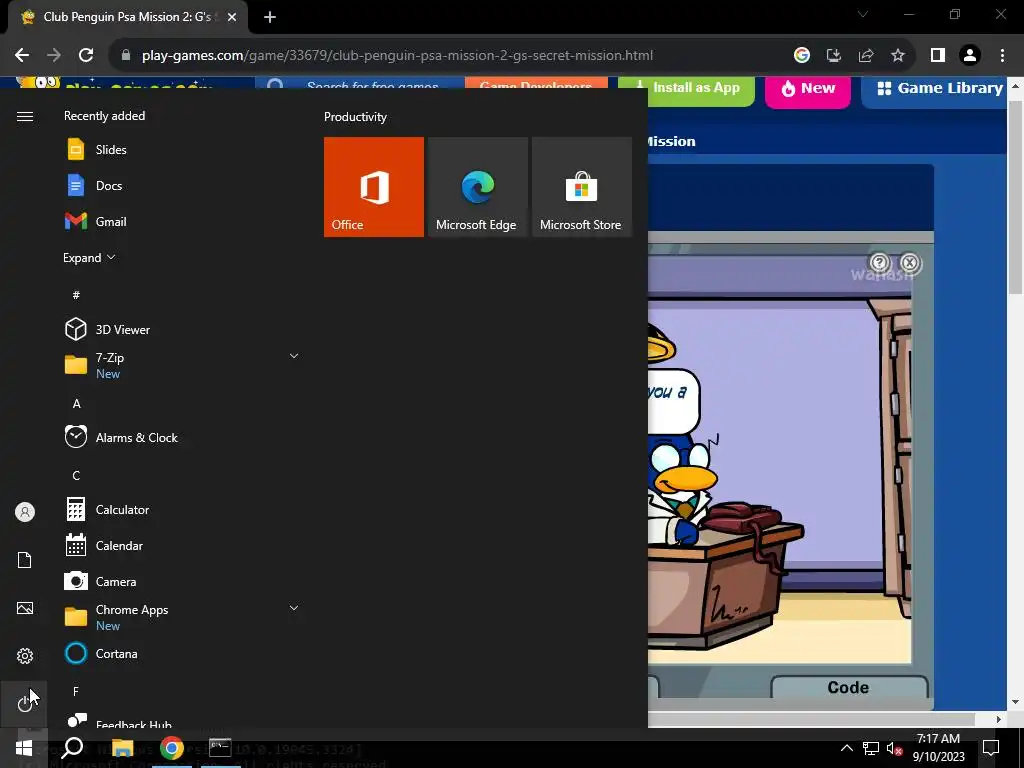Click the install app icon in address bar

834,56
